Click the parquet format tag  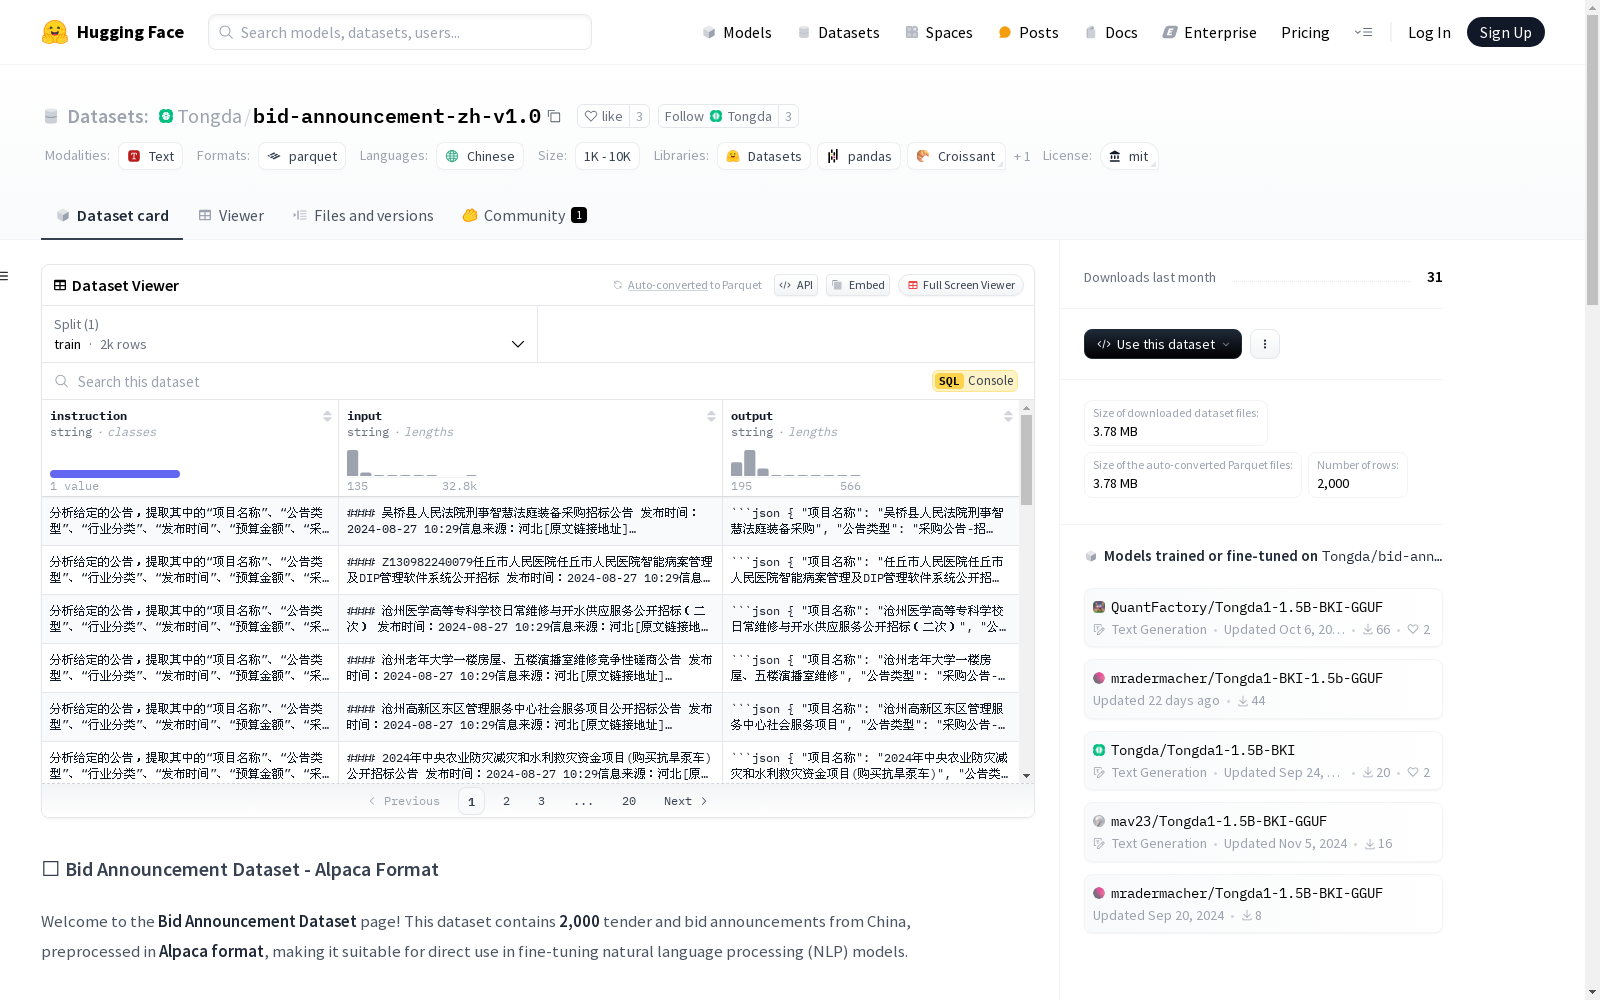click(302, 156)
